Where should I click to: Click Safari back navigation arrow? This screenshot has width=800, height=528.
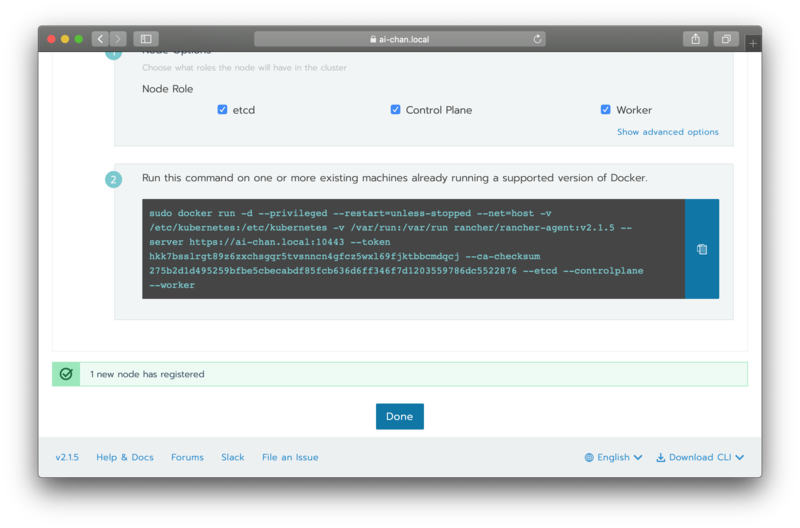pyautogui.click(x=100, y=39)
